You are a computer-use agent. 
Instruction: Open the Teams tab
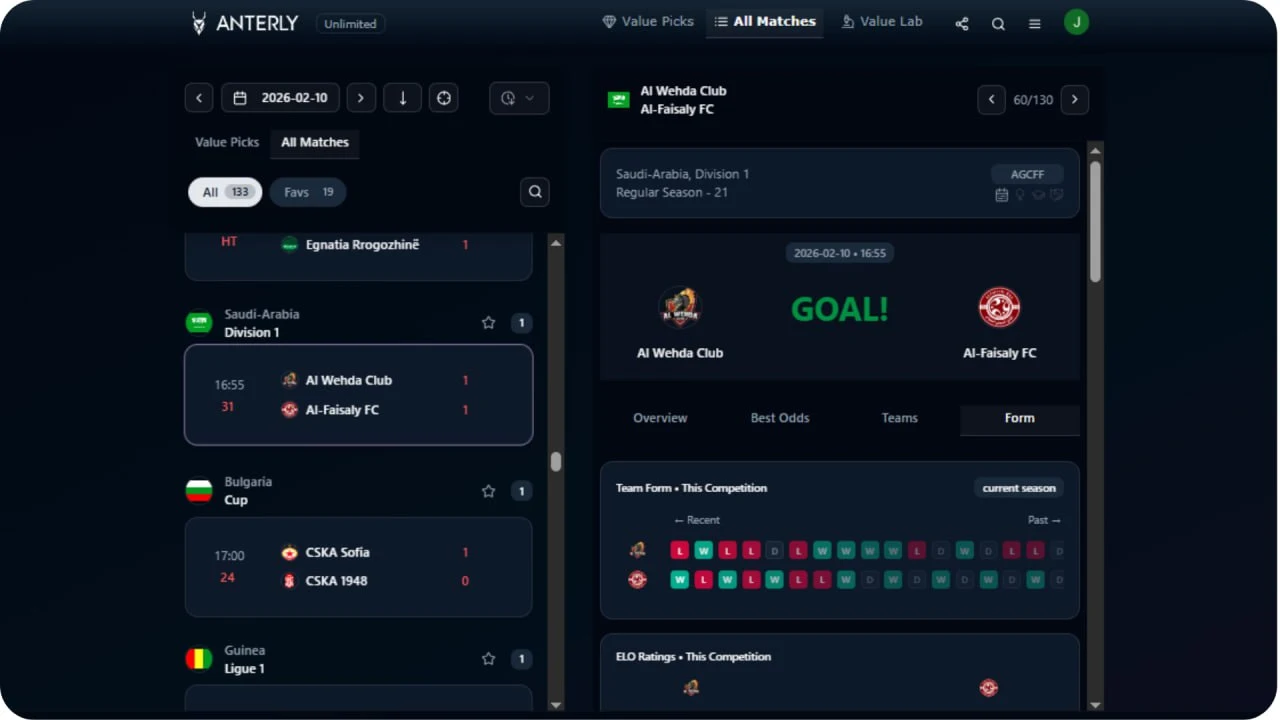coord(898,418)
